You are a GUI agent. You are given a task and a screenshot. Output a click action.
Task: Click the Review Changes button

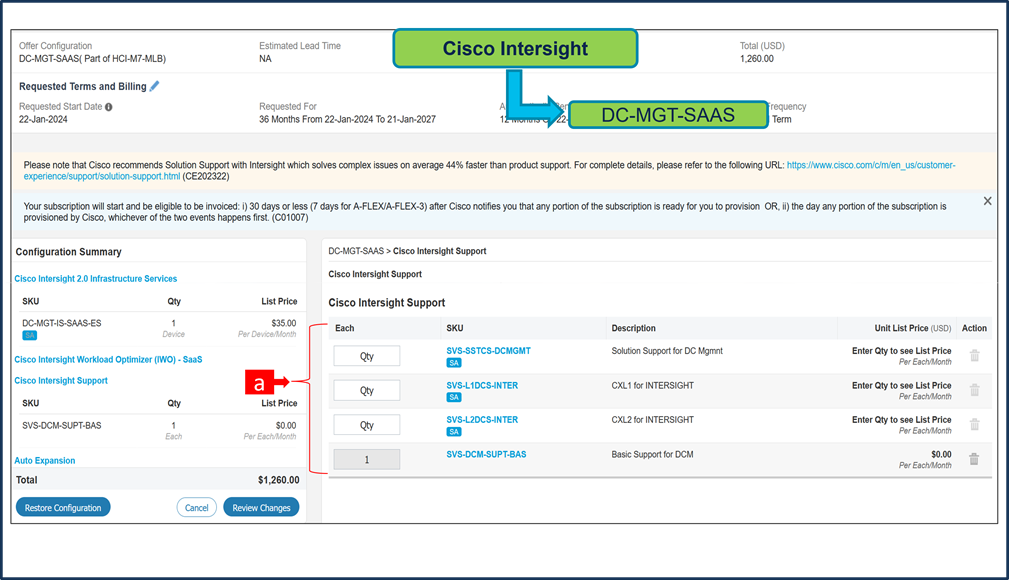tap(261, 507)
